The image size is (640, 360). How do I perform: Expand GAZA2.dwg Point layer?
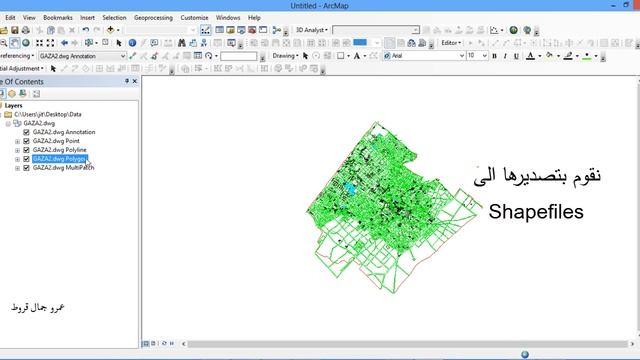pyautogui.click(x=17, y=141)
